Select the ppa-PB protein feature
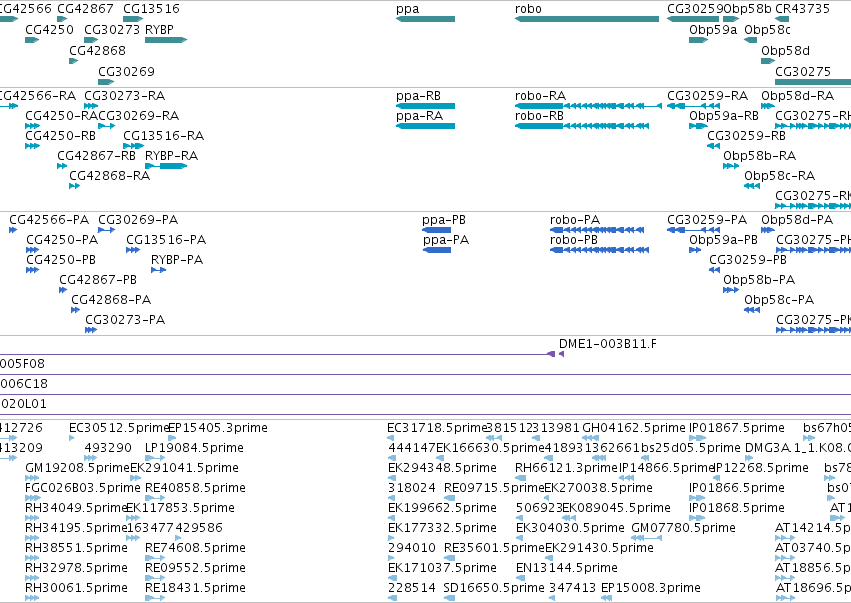The image size is (851, 603). pyautogui.click(x=436, y=230)
